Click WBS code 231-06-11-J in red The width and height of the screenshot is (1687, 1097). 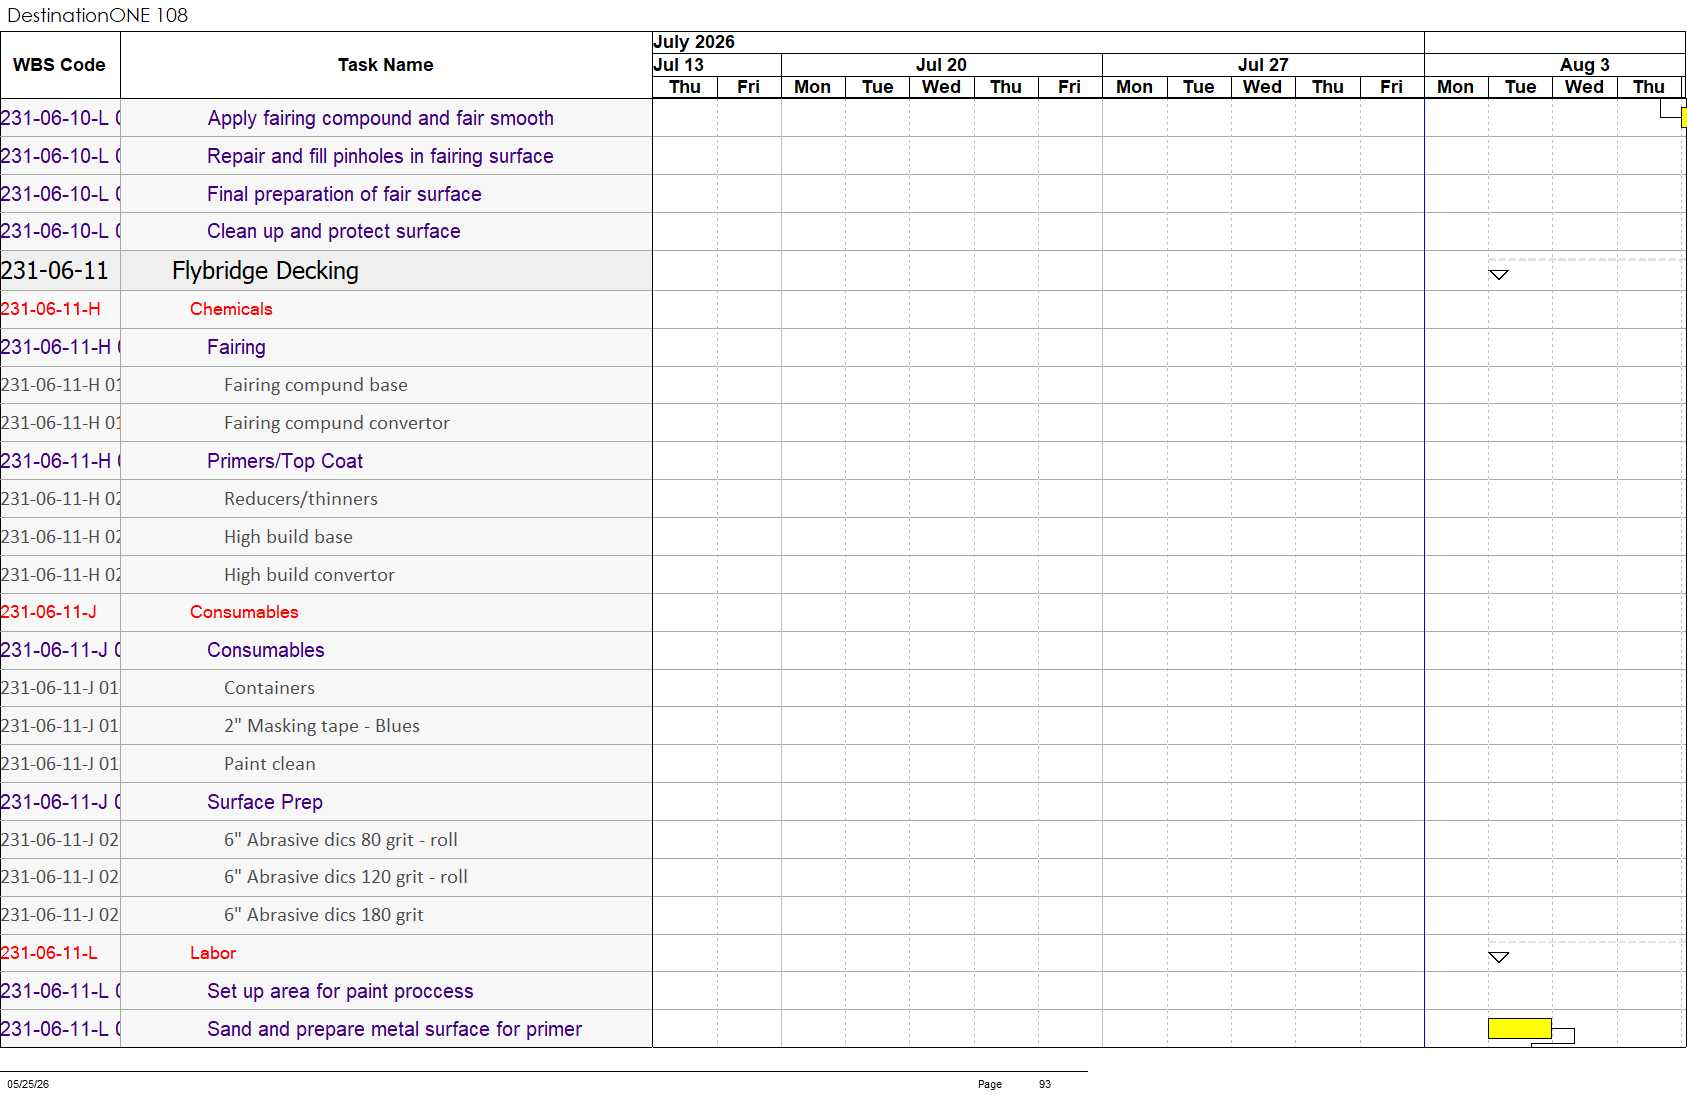(x=48, y=612)
